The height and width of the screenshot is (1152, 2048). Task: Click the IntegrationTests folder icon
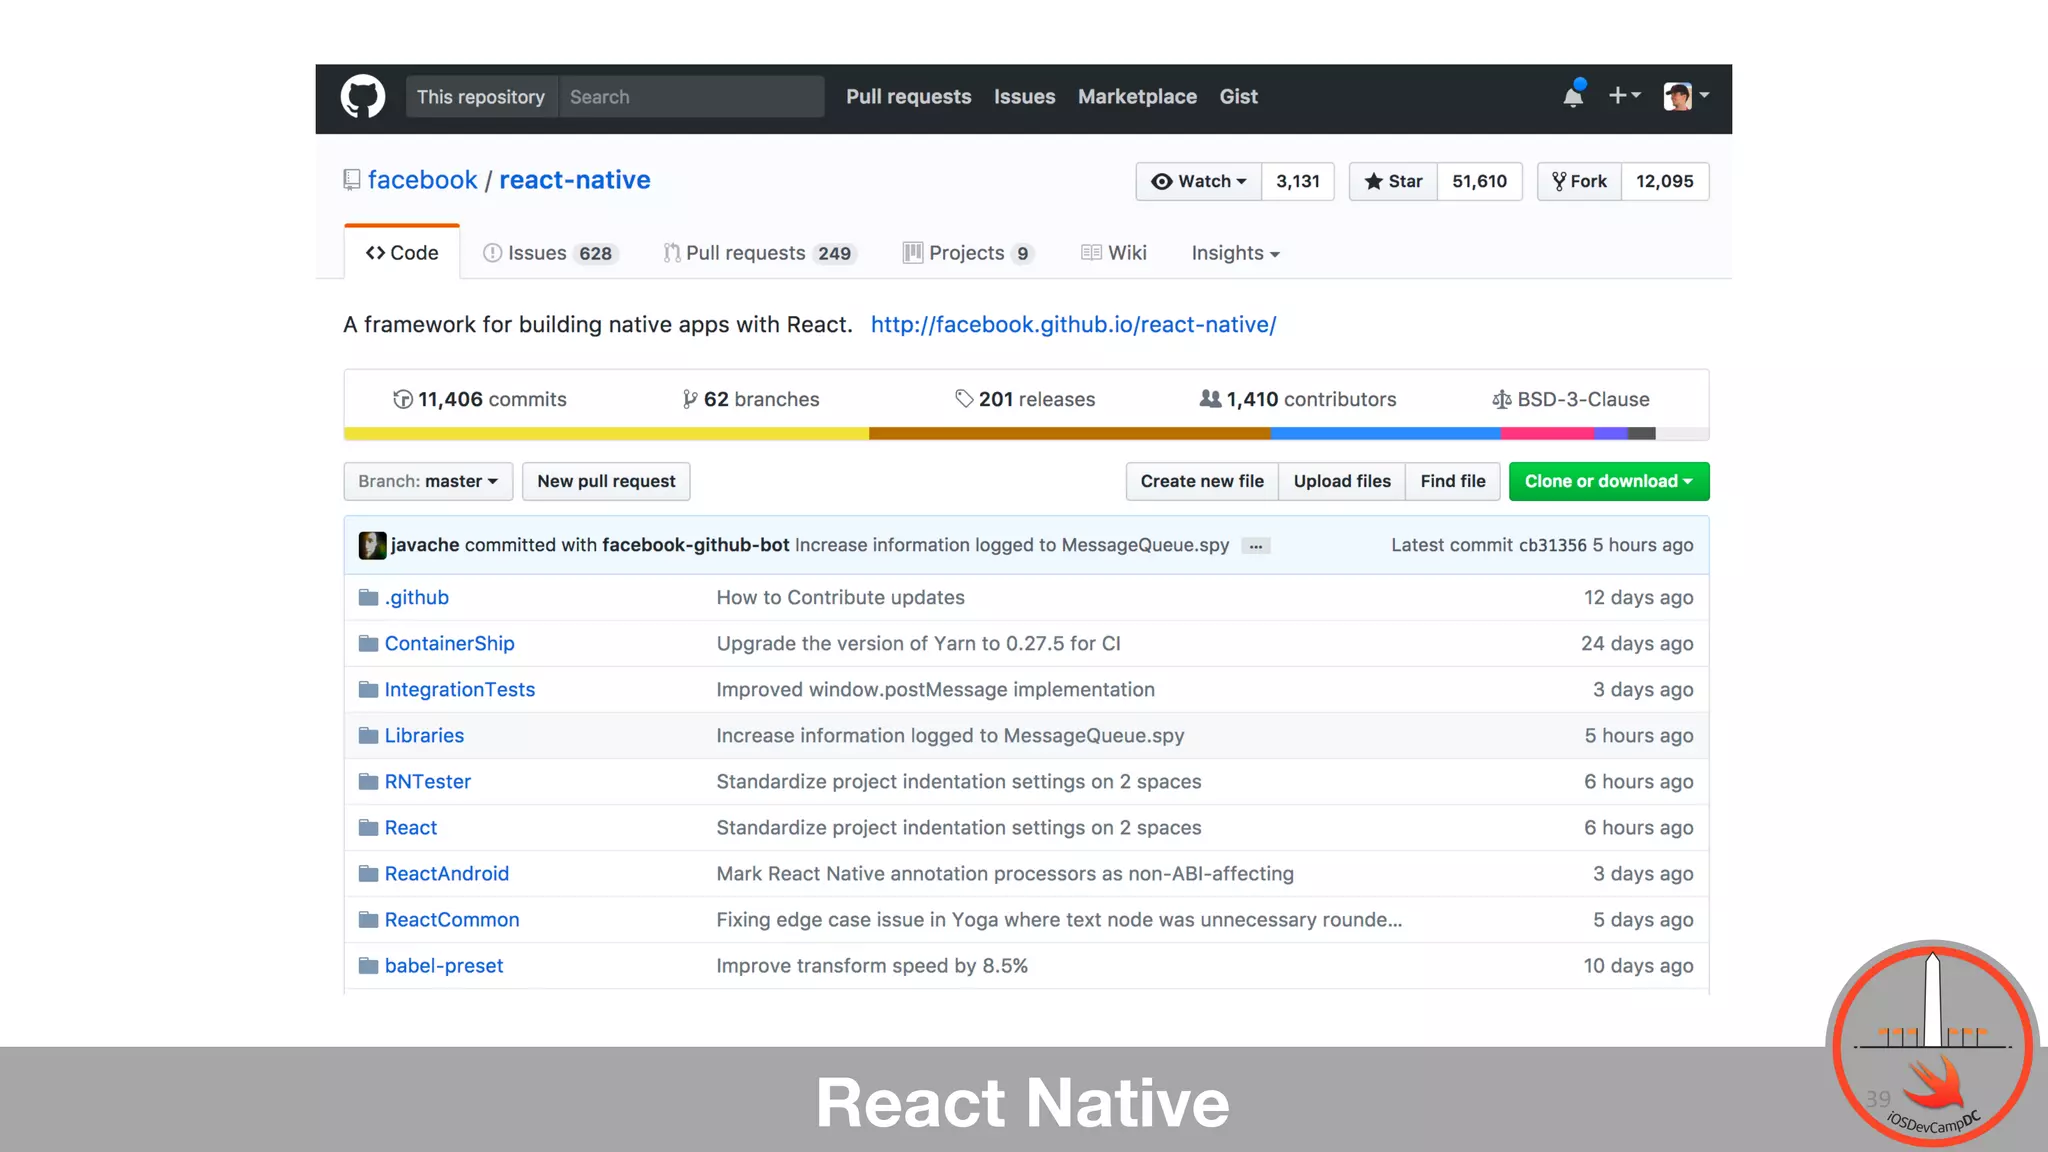pos(368,690)
